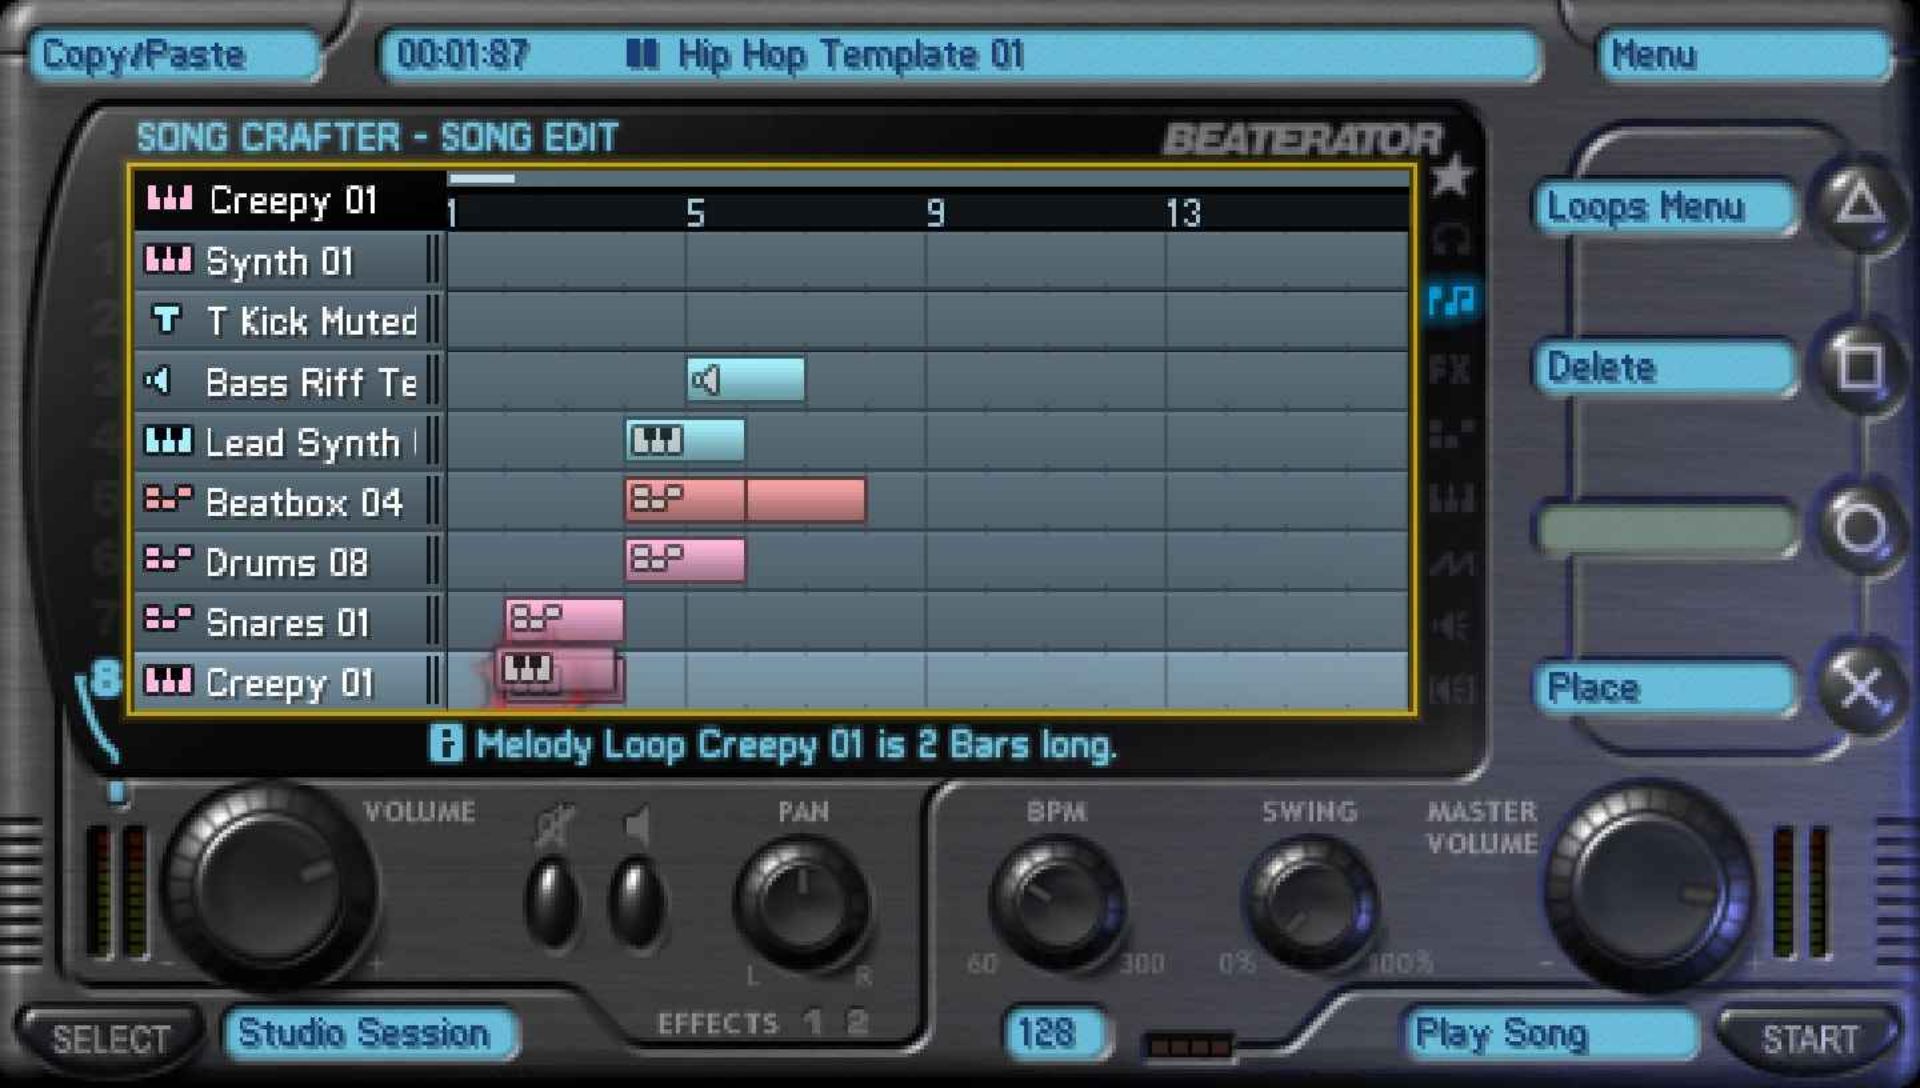Viewport: 1920px width, 1088px height.
Task: Toggle the track mute switch under speaker icon
Action: point(636,900)
